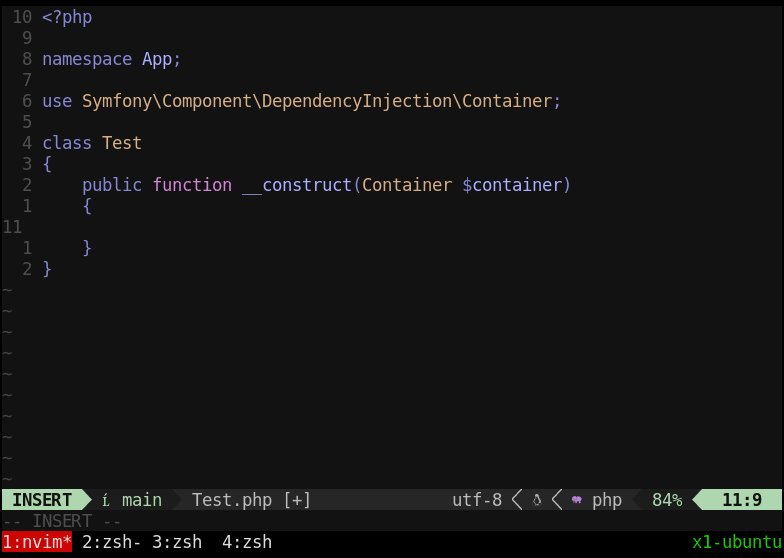Click the Linux penguin fileformat icon
The height and width of the screenshot is (558, 784).
[x=537, y=500]
